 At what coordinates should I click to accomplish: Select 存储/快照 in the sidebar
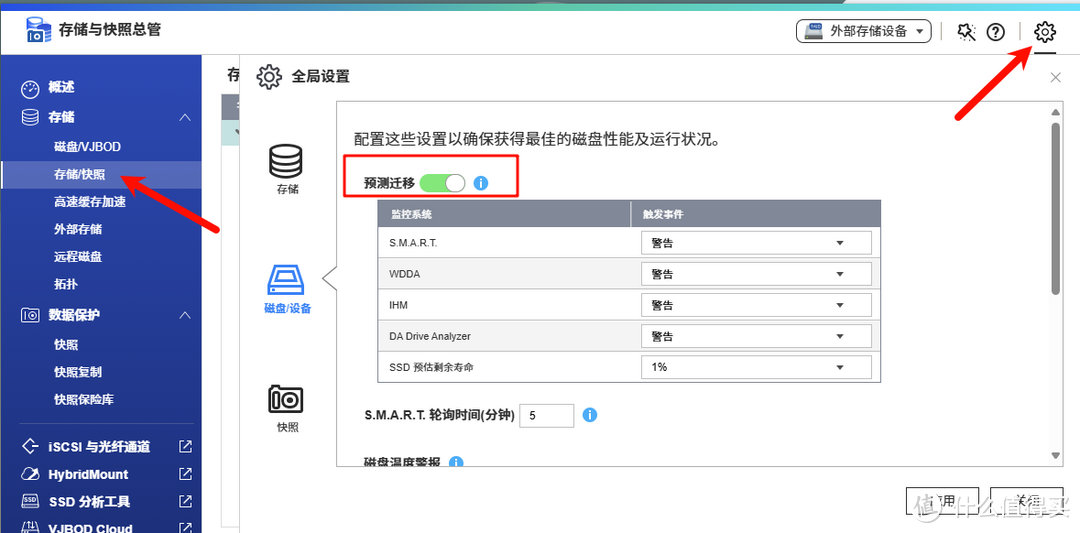tap(79, 174)
